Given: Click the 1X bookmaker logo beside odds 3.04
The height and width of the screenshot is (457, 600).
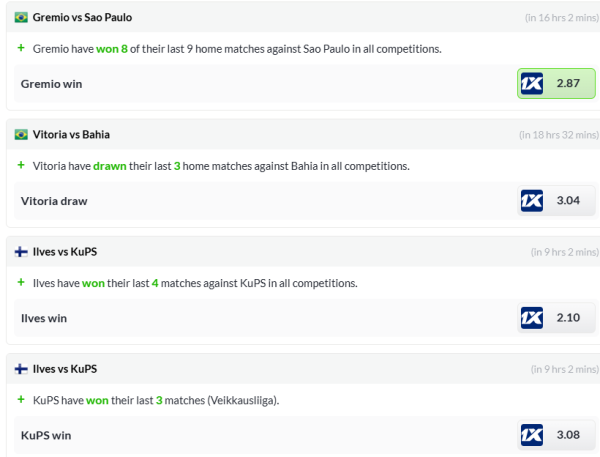Looking at the screenshot, I should click(x=532, y=200).
